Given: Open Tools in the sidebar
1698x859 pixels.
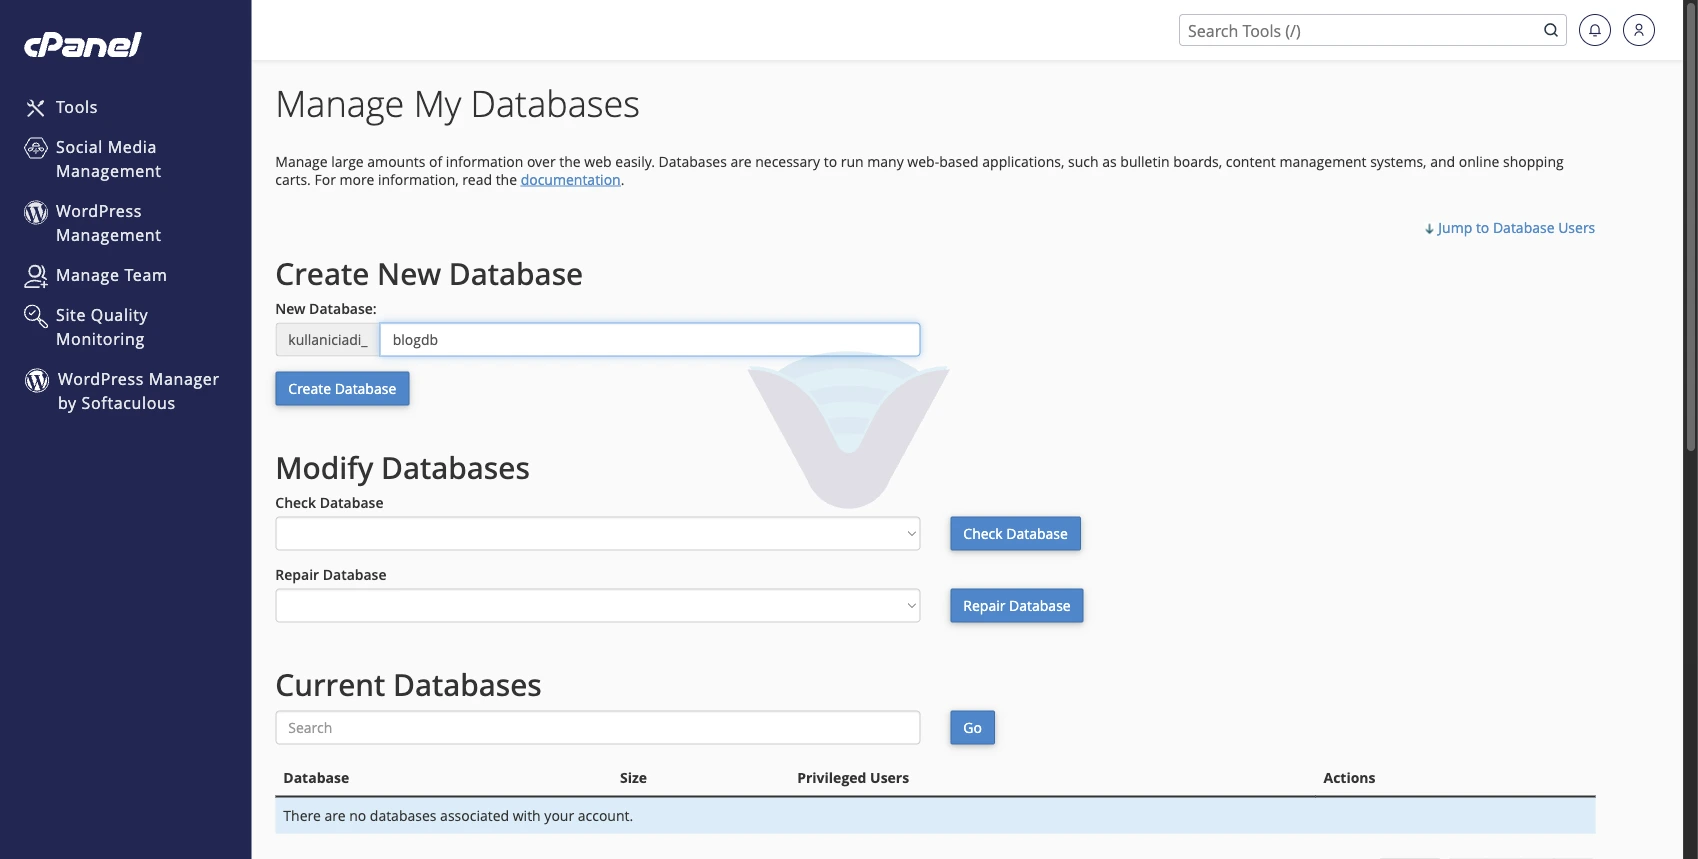Looking at the screenshot, I should pyautogui.click(x=76, y=107).
